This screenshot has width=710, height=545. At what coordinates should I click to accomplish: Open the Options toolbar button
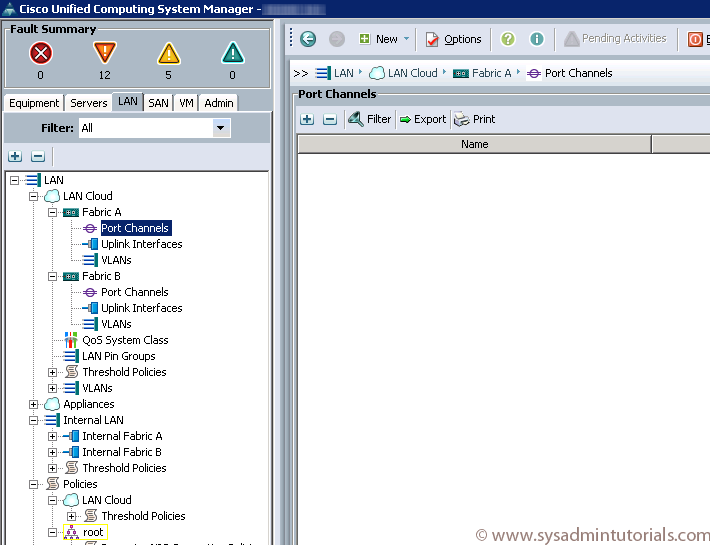(x=453, y=39)
